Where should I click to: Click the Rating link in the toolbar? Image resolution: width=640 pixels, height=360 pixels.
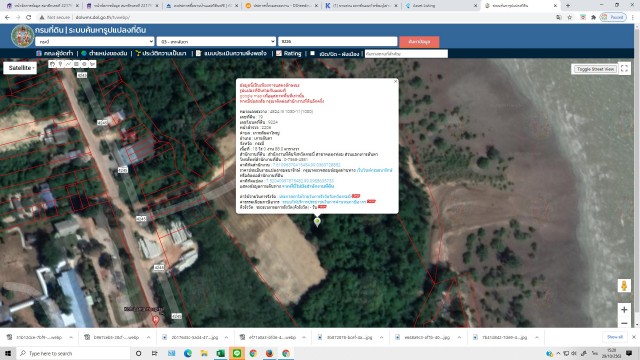[289, 53]
